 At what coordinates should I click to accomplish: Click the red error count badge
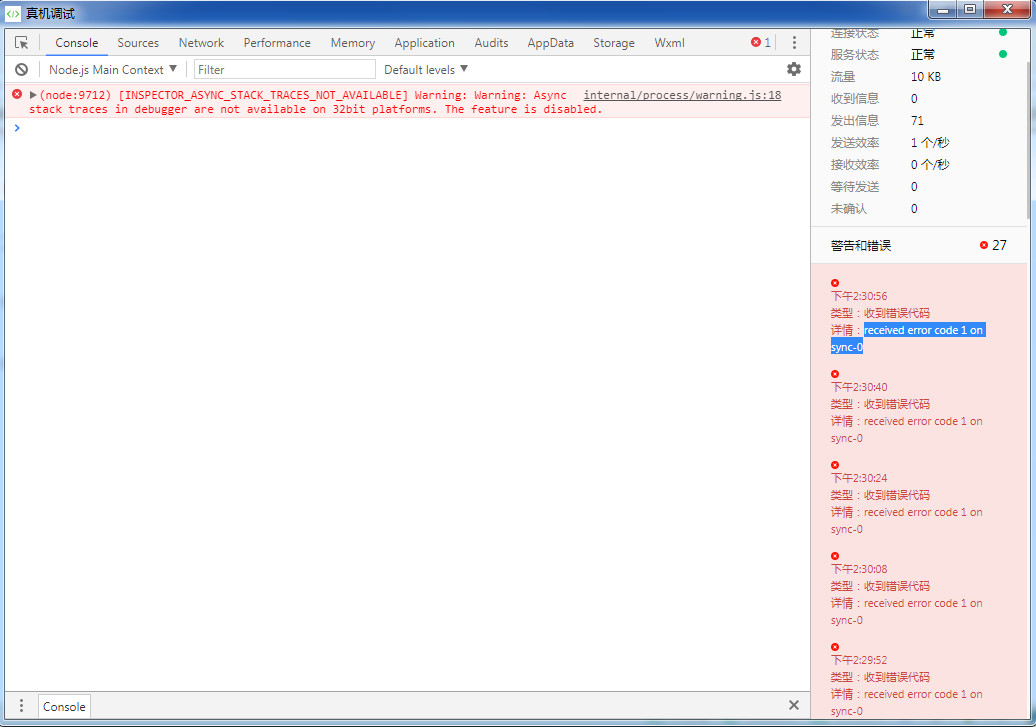761,43
